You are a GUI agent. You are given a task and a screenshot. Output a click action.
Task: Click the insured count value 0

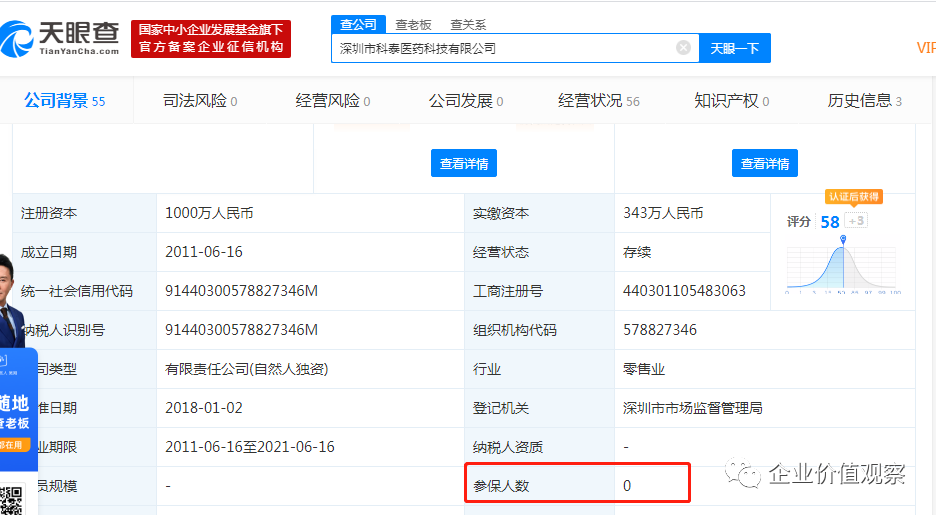point(627,486)
